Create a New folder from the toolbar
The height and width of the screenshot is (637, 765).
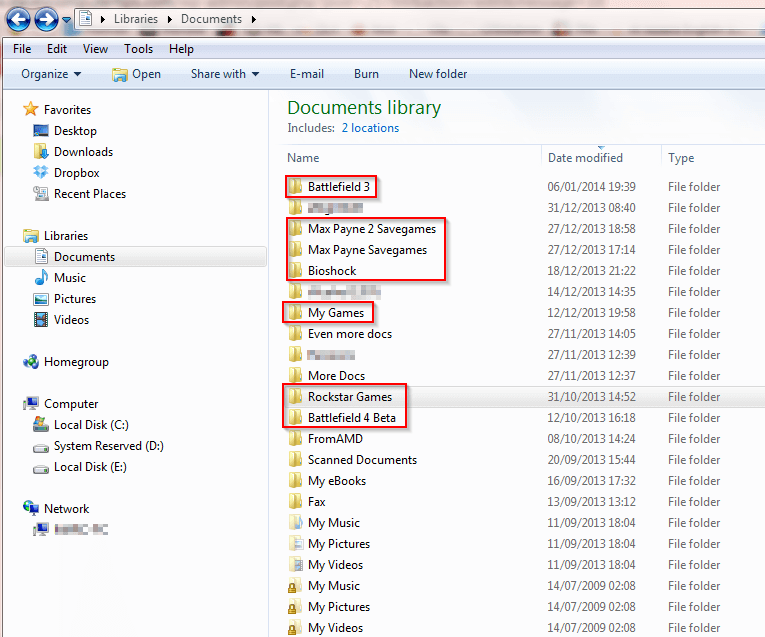coord(438,74)
